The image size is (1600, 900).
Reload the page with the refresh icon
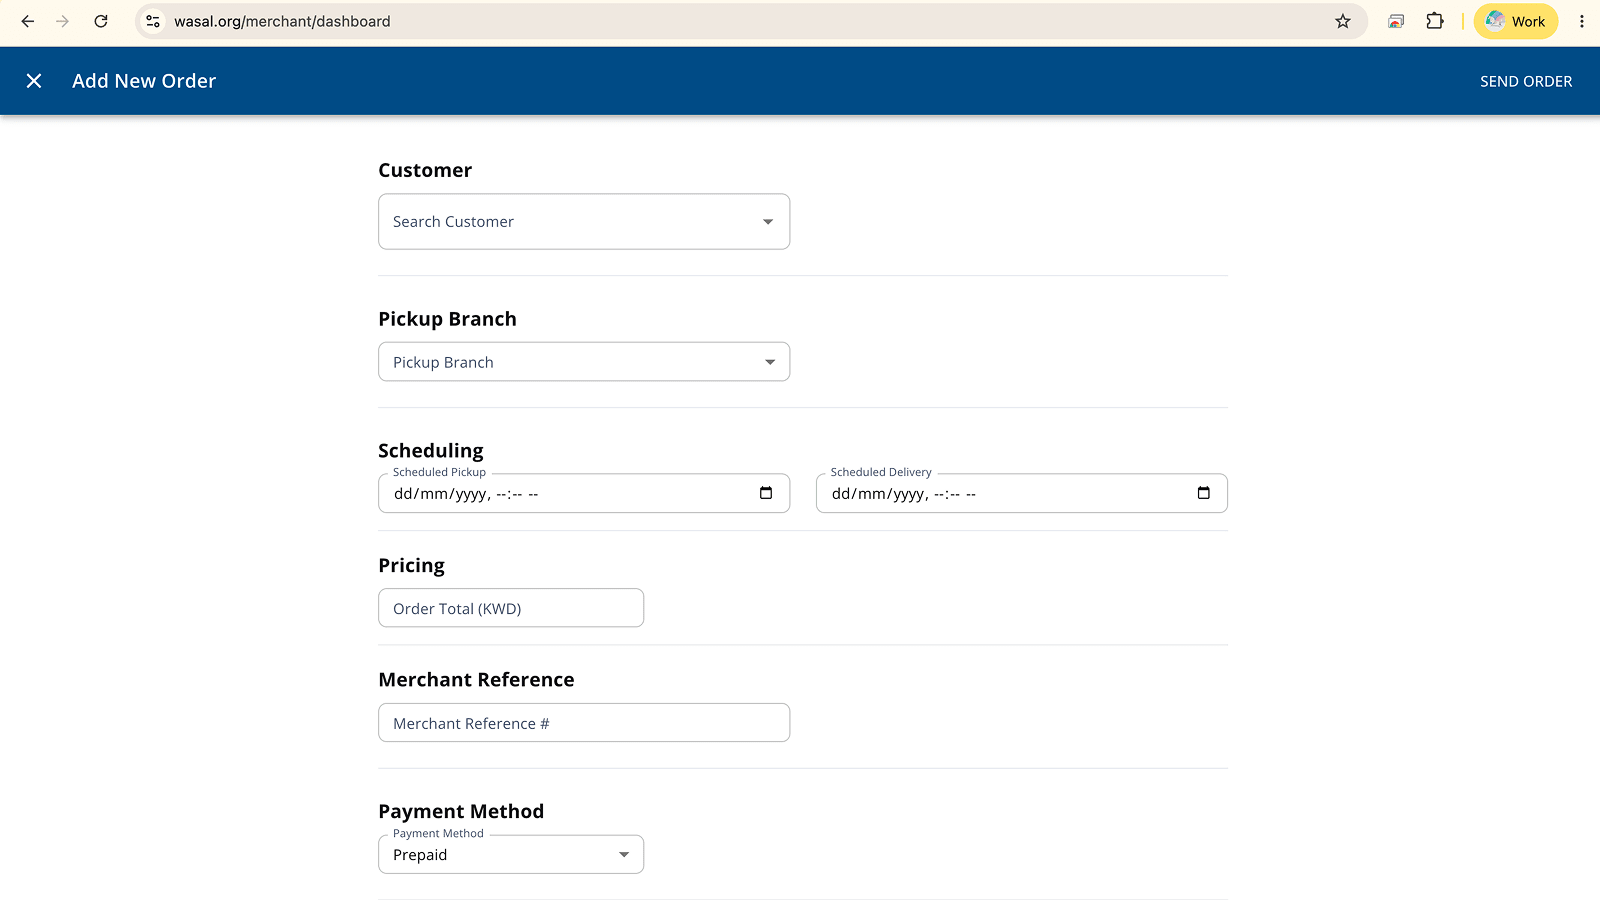tap(101, 21)
